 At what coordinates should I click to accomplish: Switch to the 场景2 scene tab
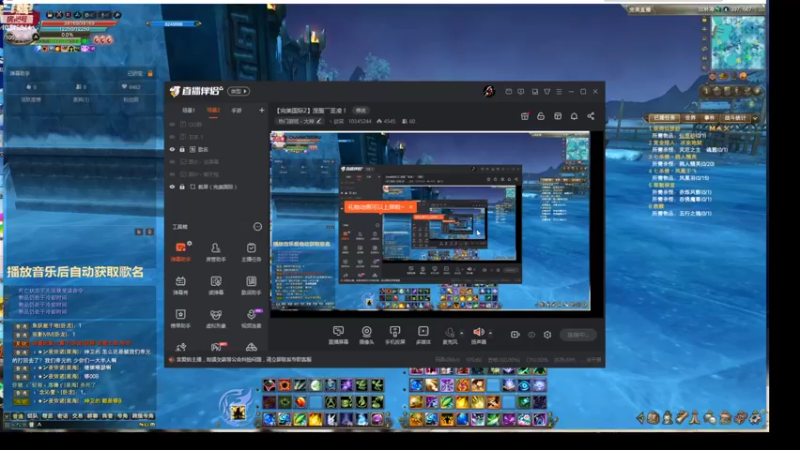213,110
